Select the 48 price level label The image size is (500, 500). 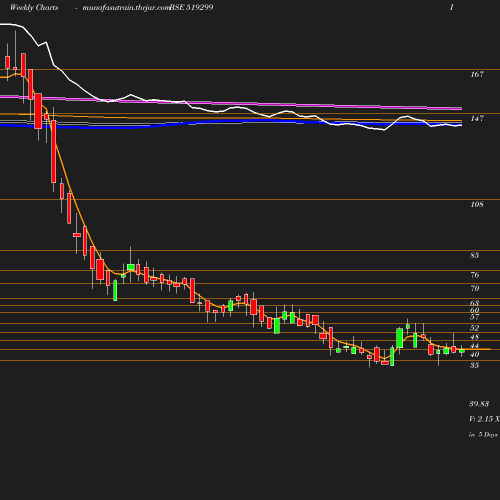pos(474,337)
